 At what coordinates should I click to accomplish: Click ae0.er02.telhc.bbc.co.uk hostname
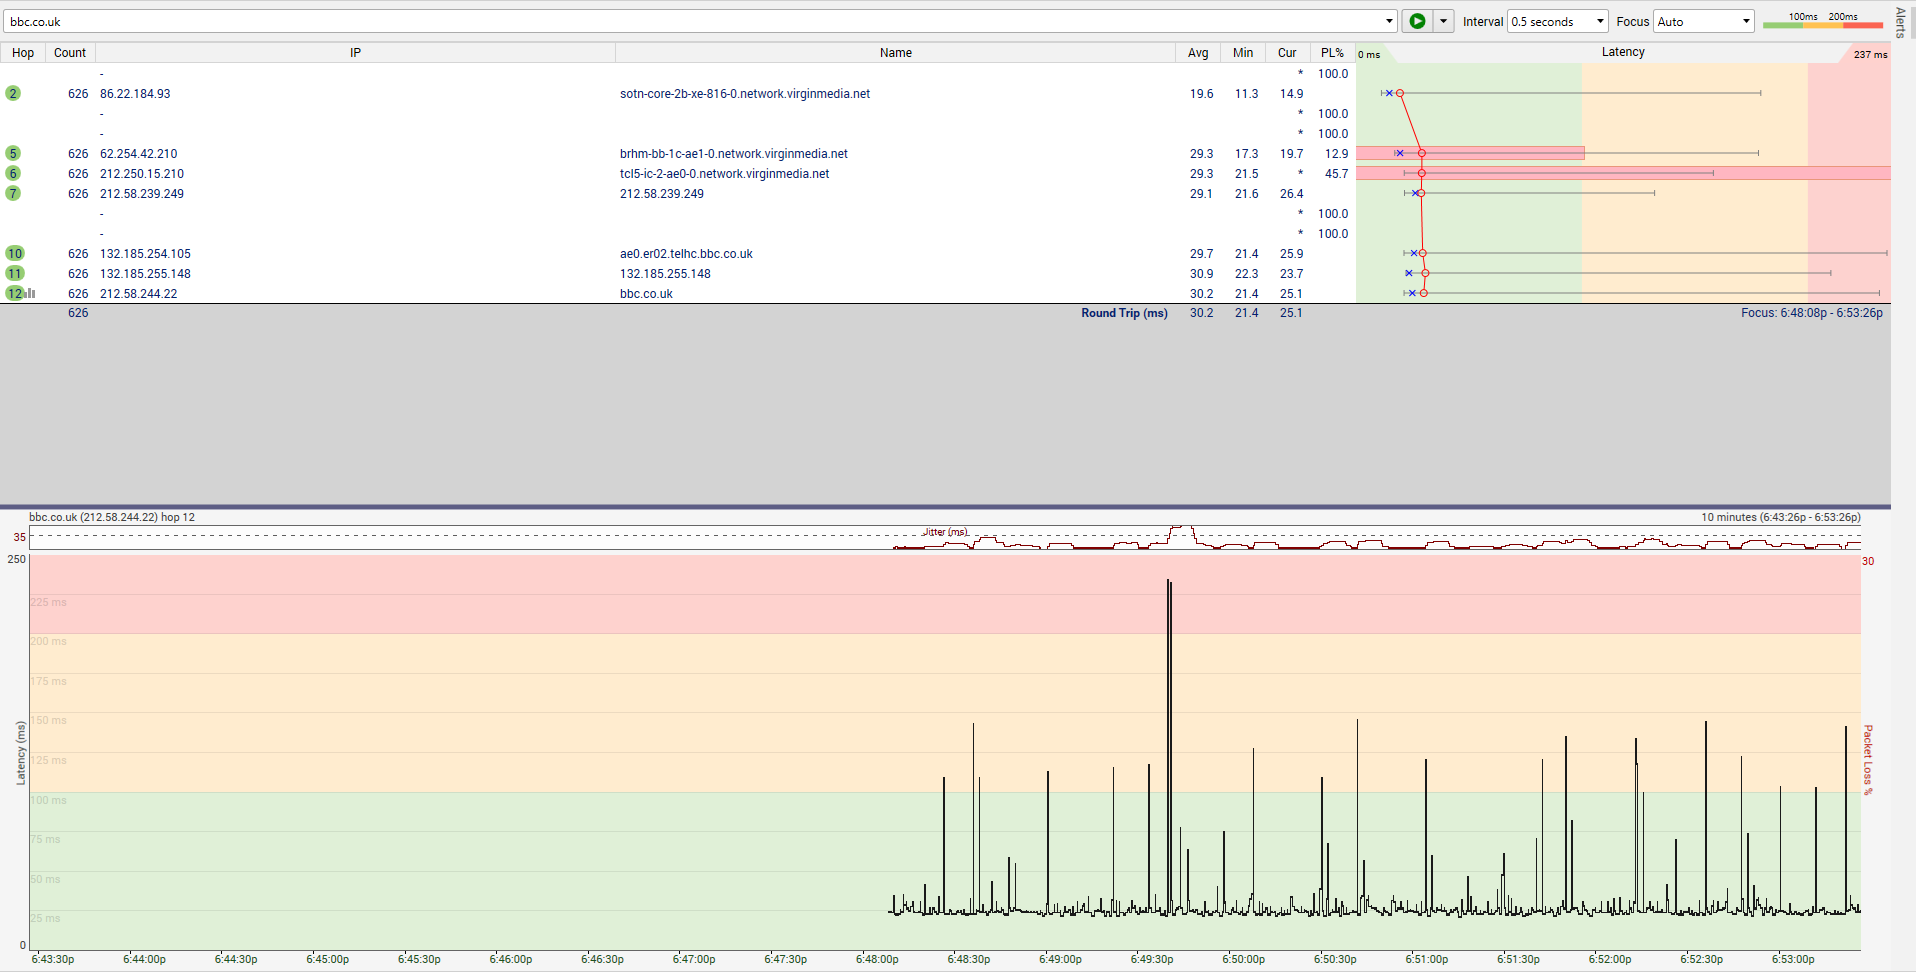tap(686, 254)
